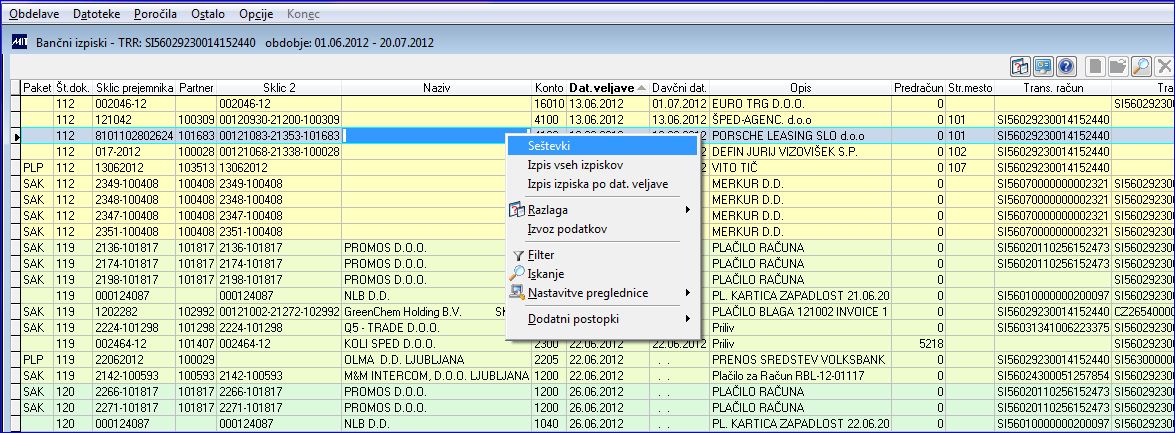Click the icon beside Nastavitve preglednice
Viewport: 1175px width, 433px height.
(517, 292)
